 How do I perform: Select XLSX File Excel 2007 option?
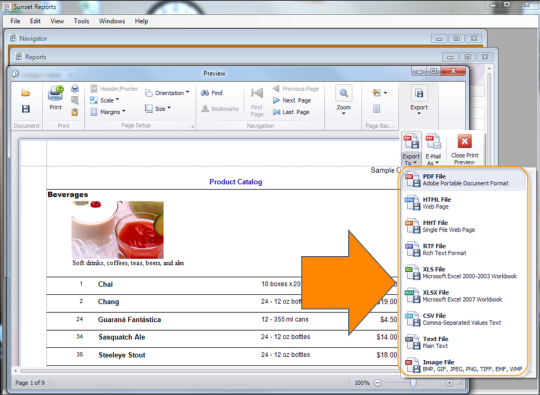click(x=464, y=296)
